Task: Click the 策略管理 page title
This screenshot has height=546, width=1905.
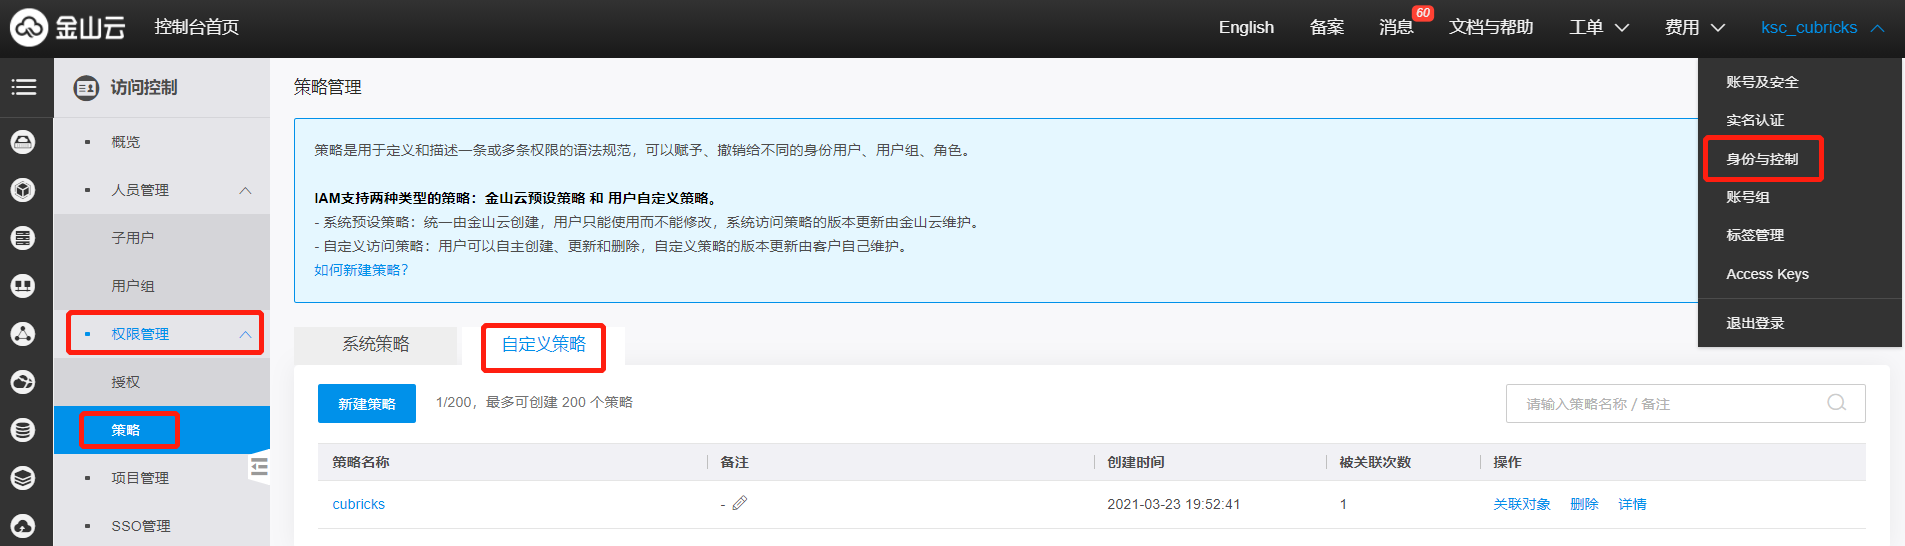Action: [328, 87]
